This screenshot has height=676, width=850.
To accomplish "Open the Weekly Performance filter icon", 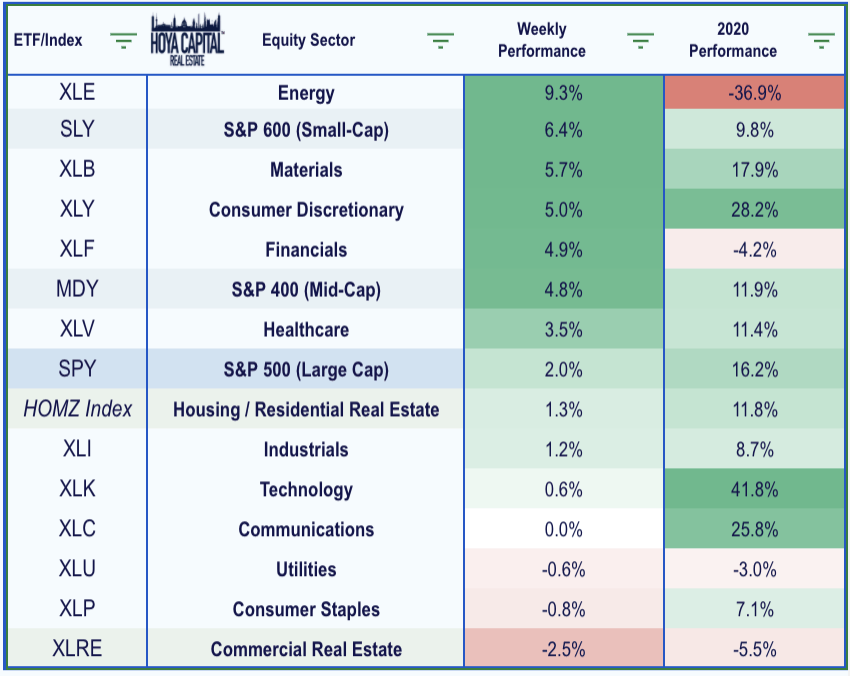I will 641,41.
